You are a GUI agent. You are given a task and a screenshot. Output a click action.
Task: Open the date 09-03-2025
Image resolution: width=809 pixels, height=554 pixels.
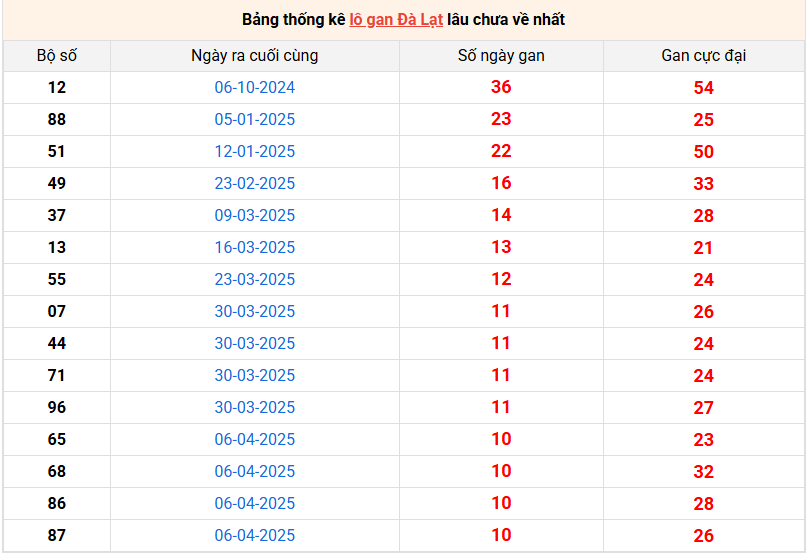(255, 216)
